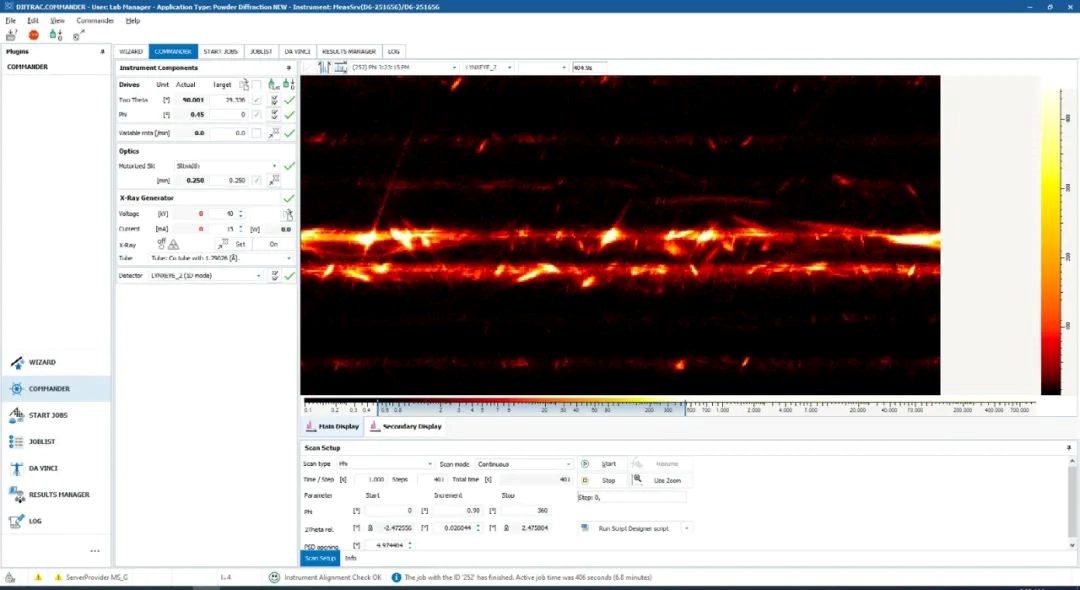The image size is (1080, 590).
Task: Click the X-Ray On button
Action: (273, 244)
